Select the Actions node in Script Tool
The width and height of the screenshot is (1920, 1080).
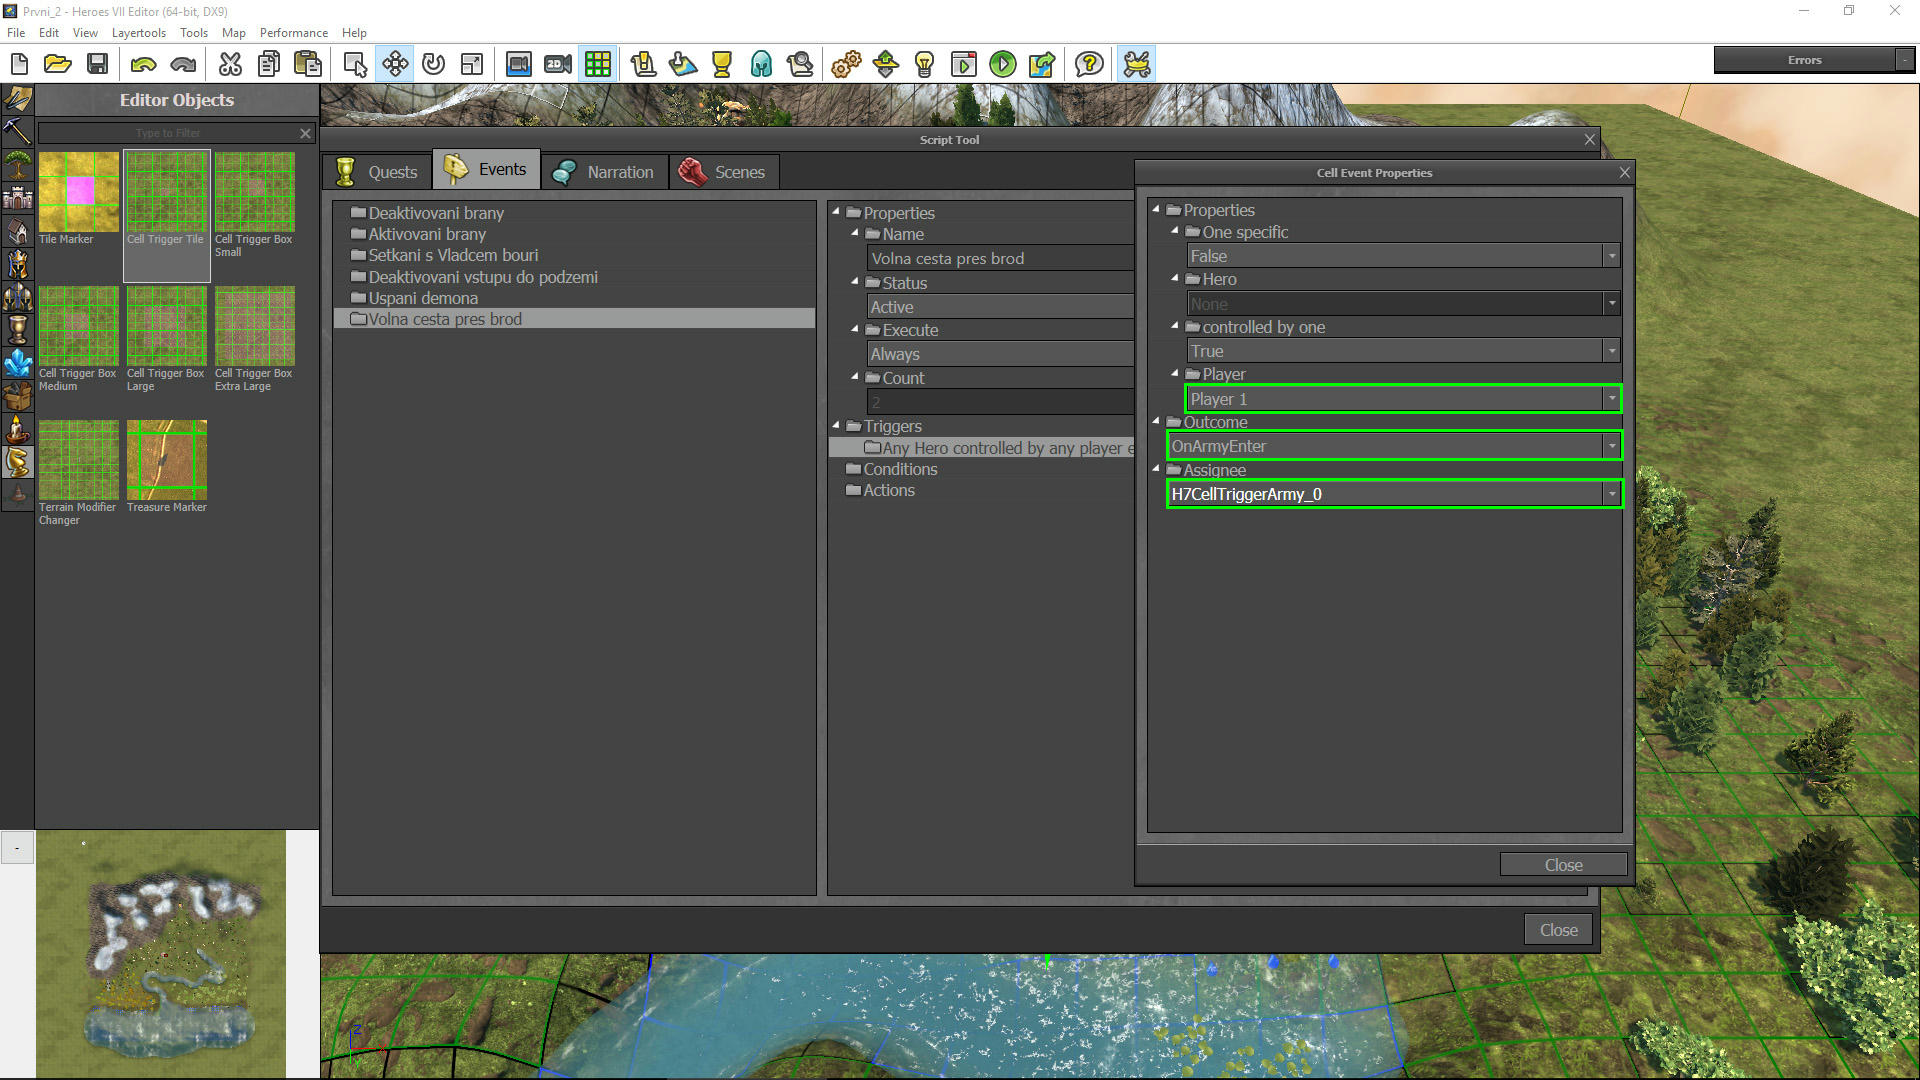[x=888, y=490]
